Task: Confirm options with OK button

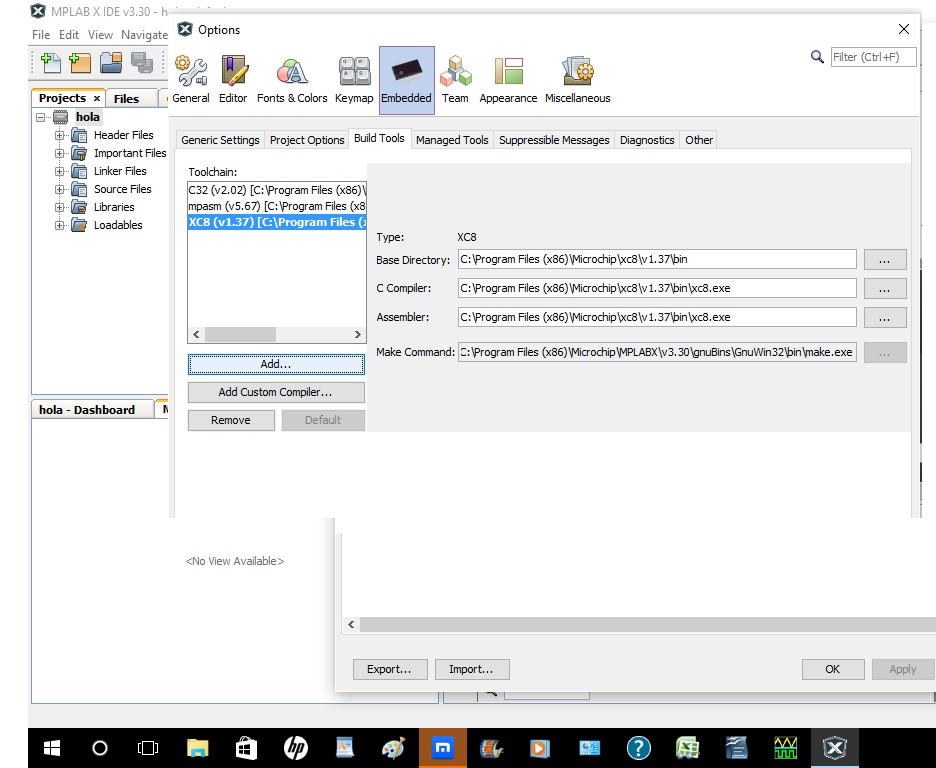Action: (x=833, y=669)
